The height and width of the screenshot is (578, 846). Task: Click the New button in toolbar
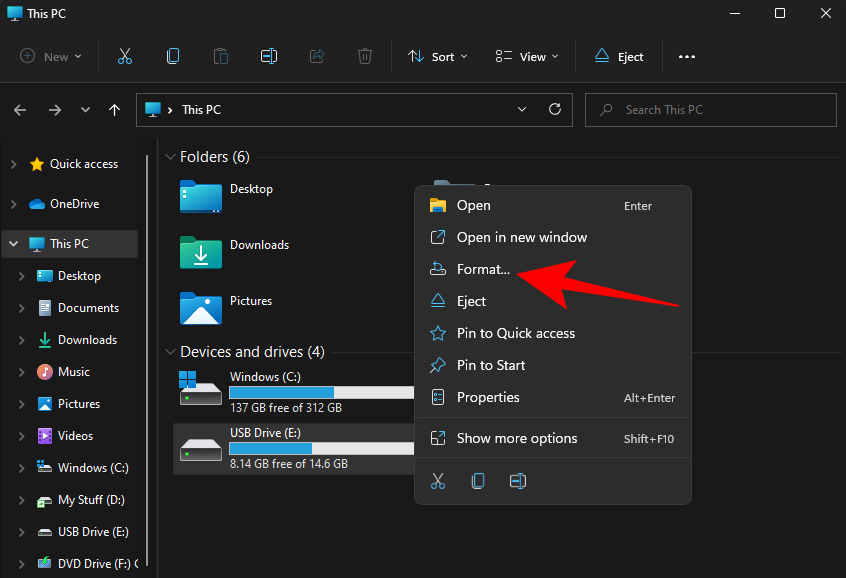point(52,57)
